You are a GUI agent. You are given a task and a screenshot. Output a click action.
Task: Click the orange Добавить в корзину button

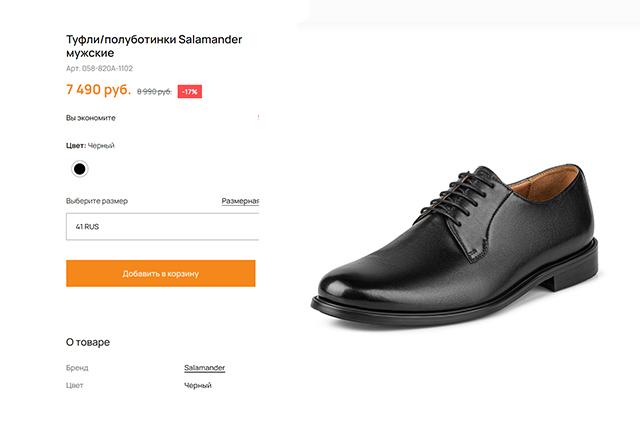point(160,273)
